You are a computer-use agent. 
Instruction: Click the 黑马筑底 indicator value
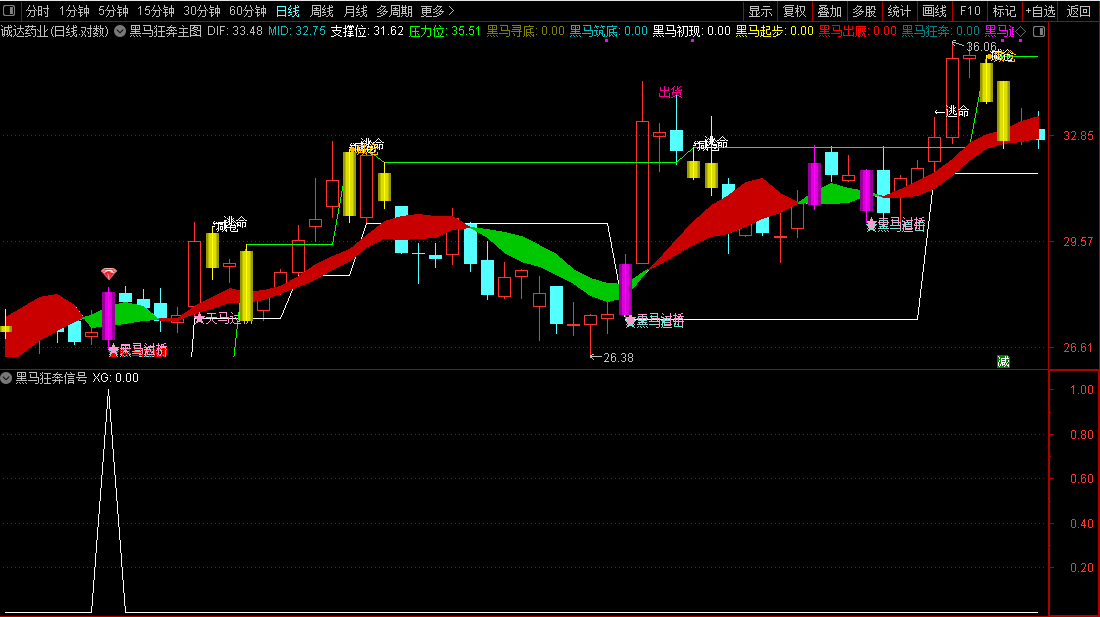pos(608,32)
